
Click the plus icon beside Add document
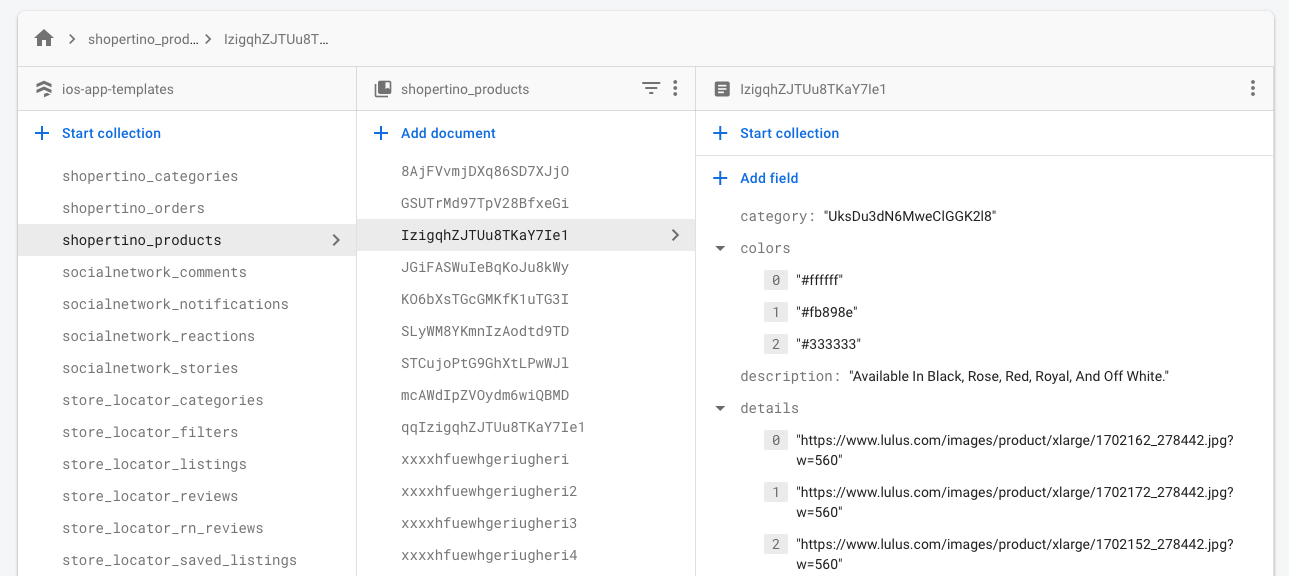click(x=381, y=133)
